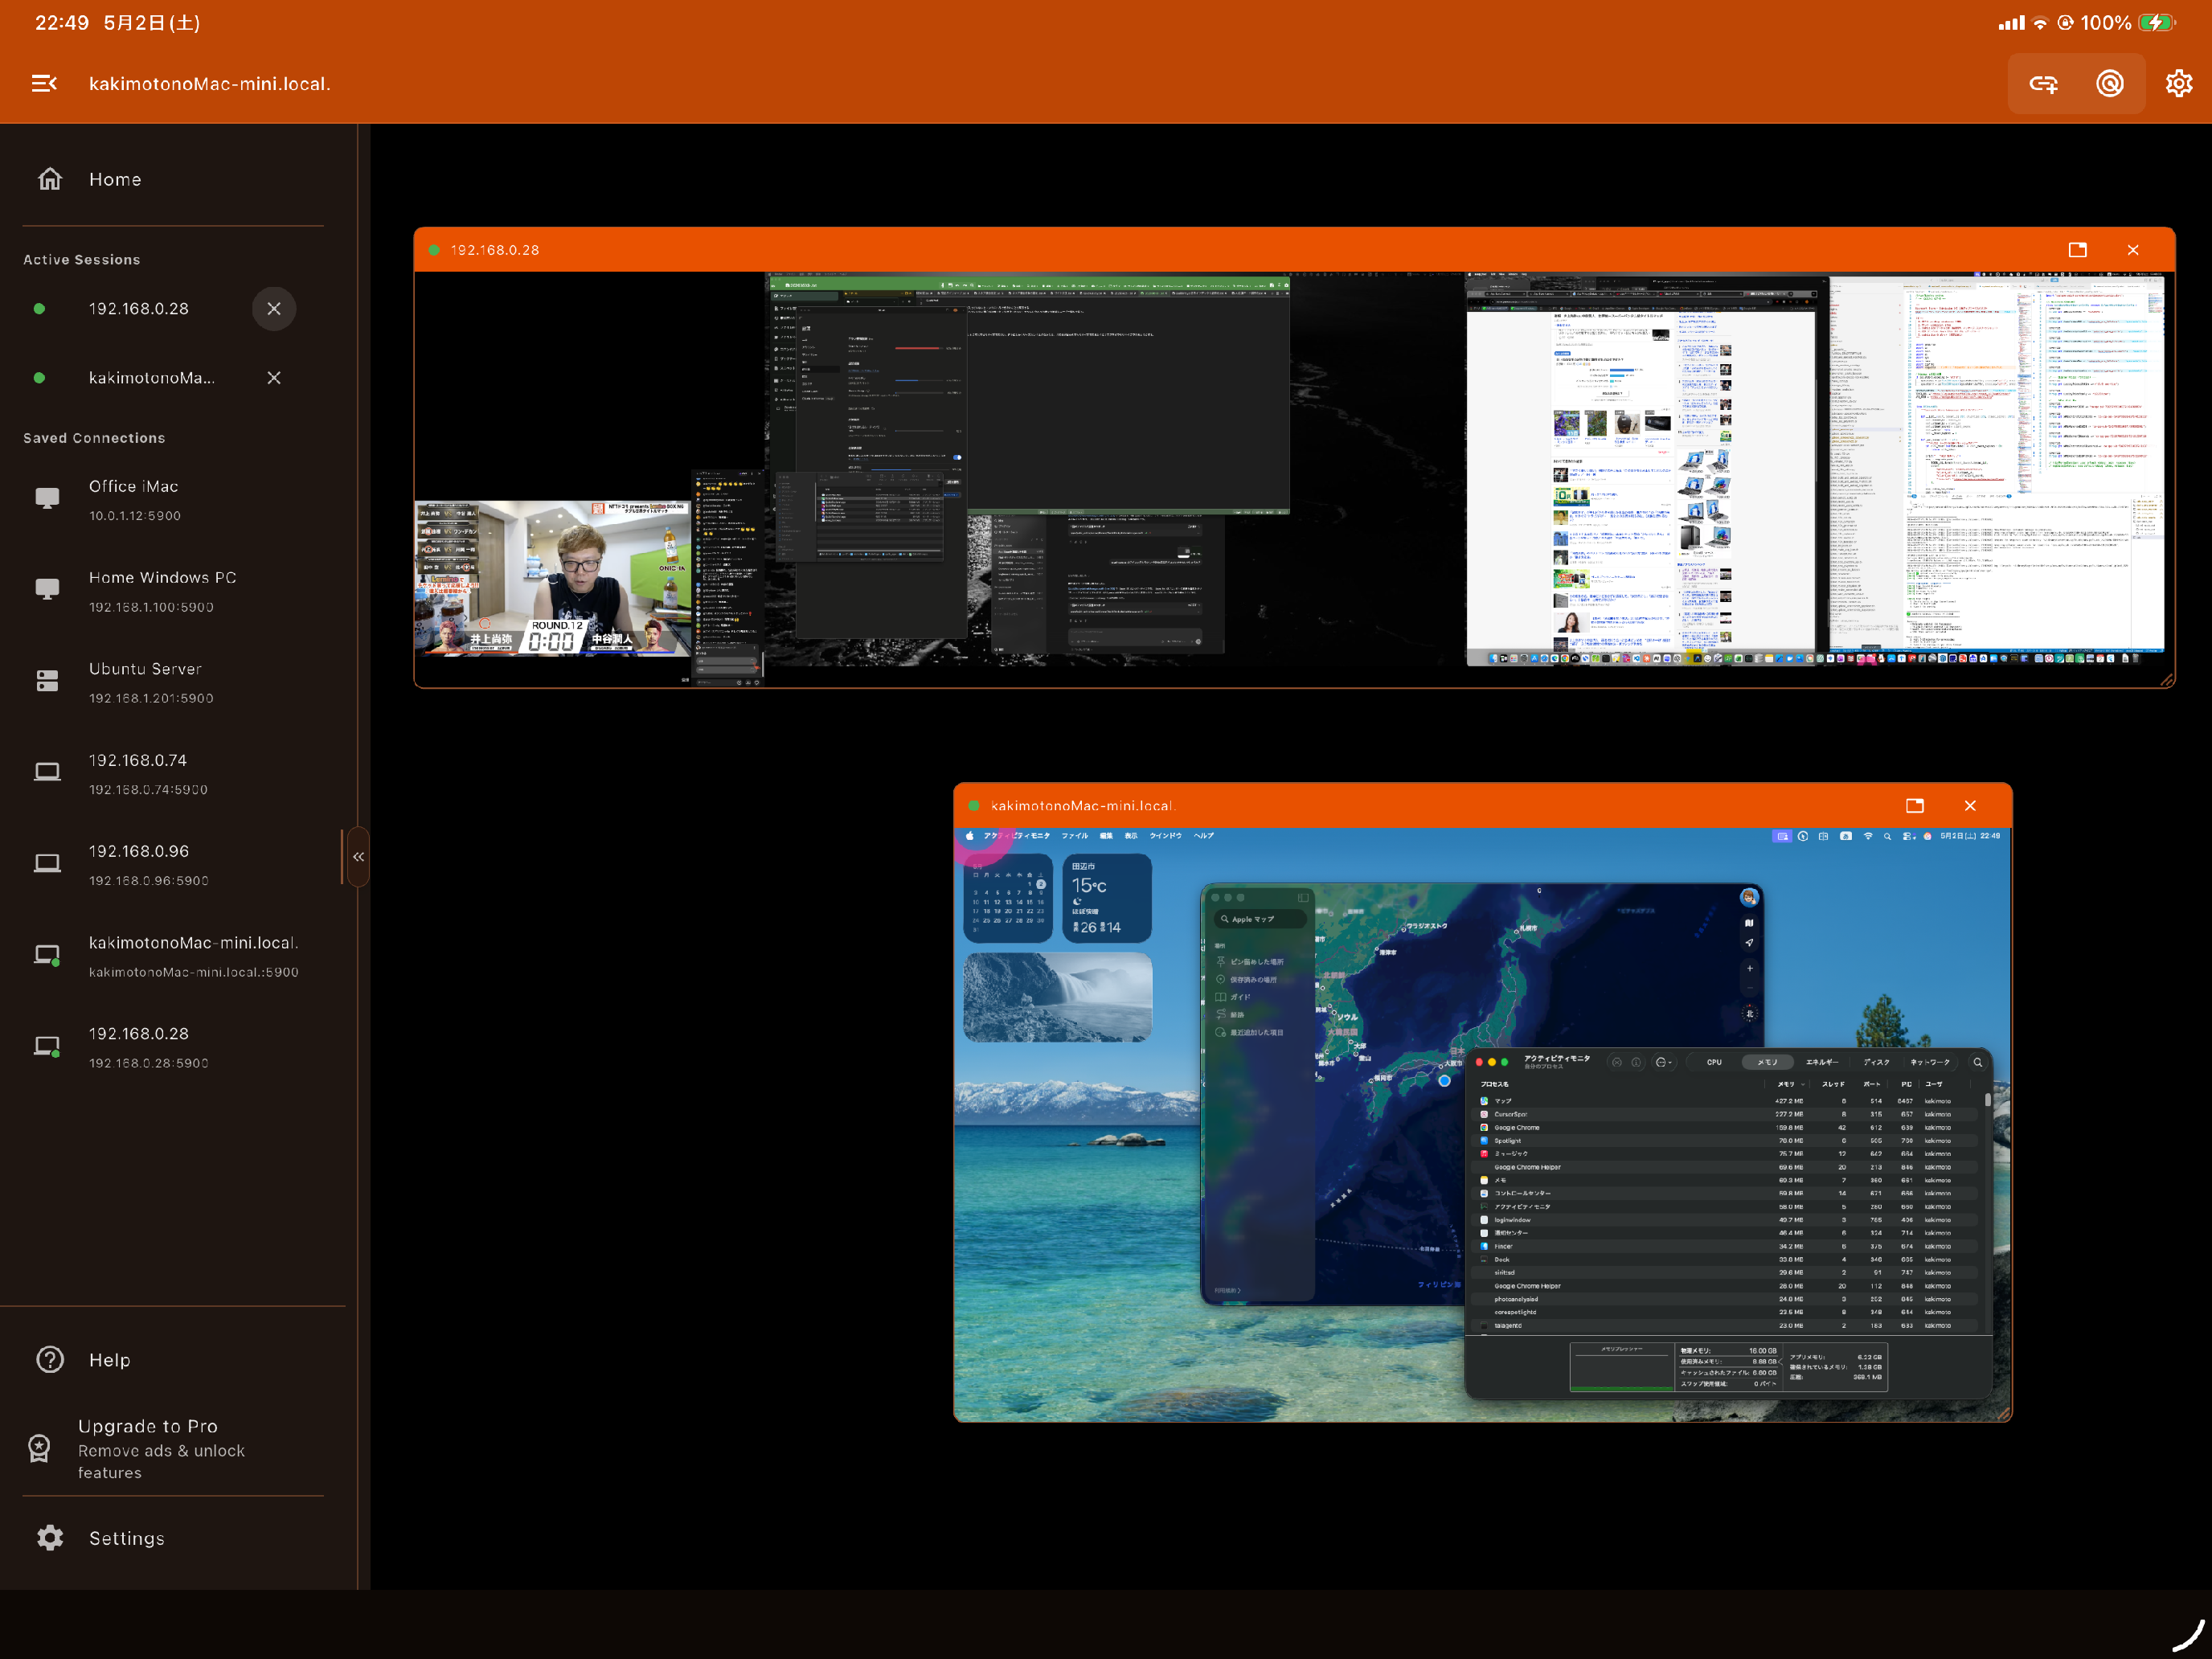Click the process info (i) icon in Activity Monitor
Screen dimensions: 2212x1659
click(1636, 1062)
